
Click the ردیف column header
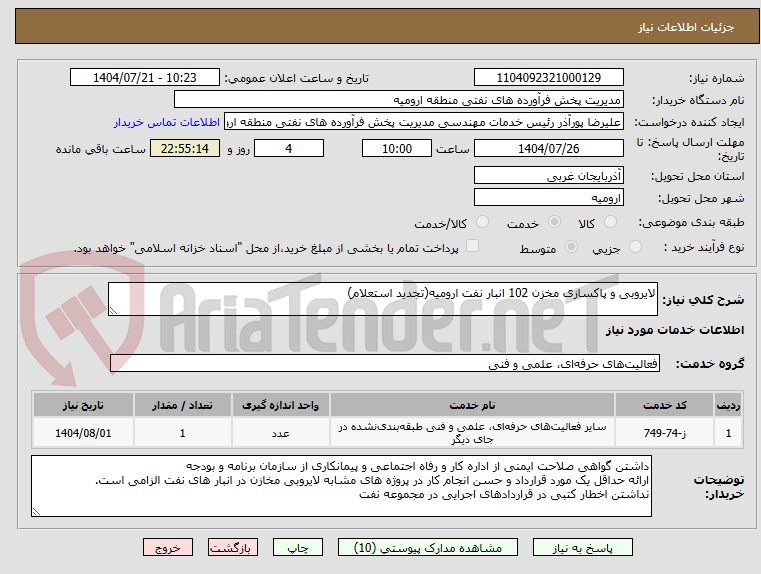tap(728, 405)
